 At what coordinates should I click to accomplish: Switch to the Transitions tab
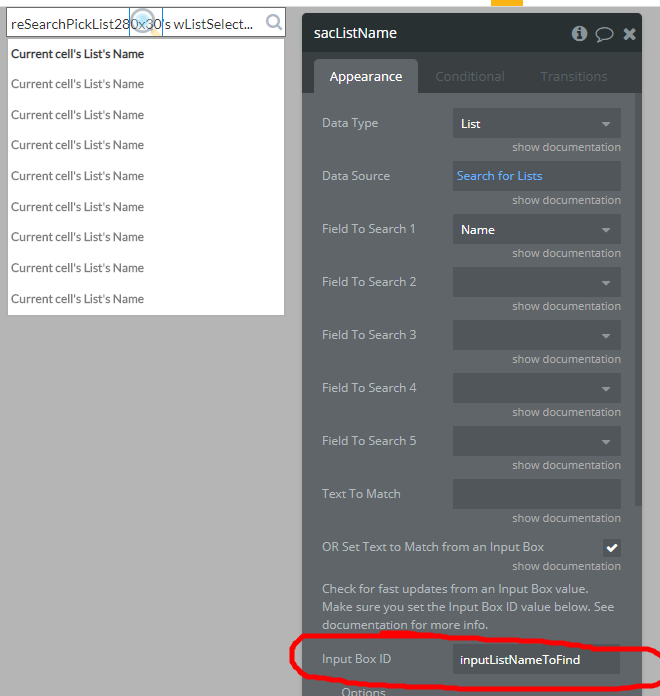(x=573, y=76)
